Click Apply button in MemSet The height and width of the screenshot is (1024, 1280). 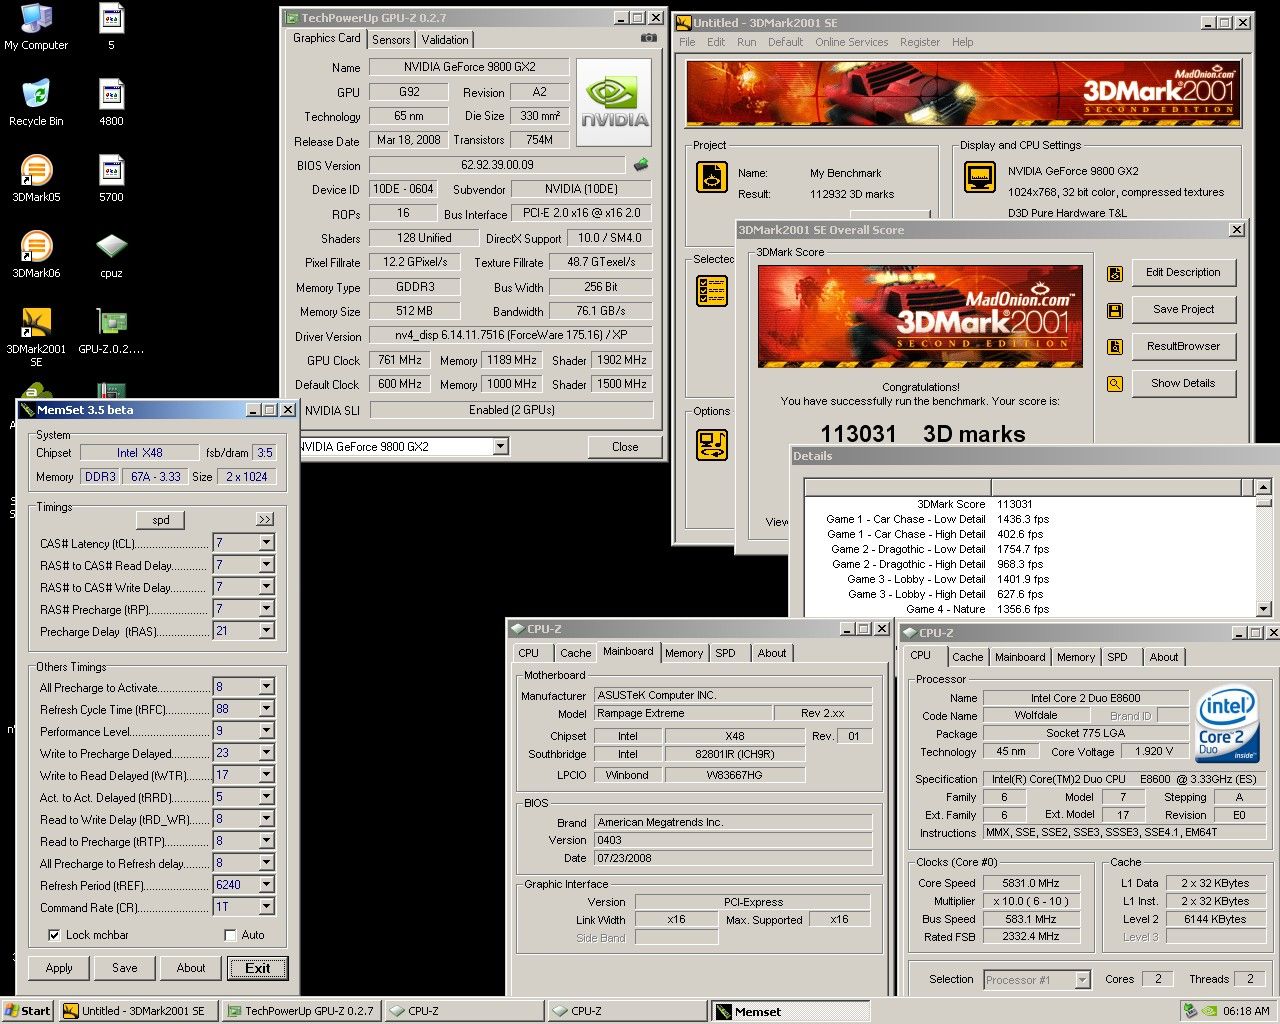tap(59, 968)
